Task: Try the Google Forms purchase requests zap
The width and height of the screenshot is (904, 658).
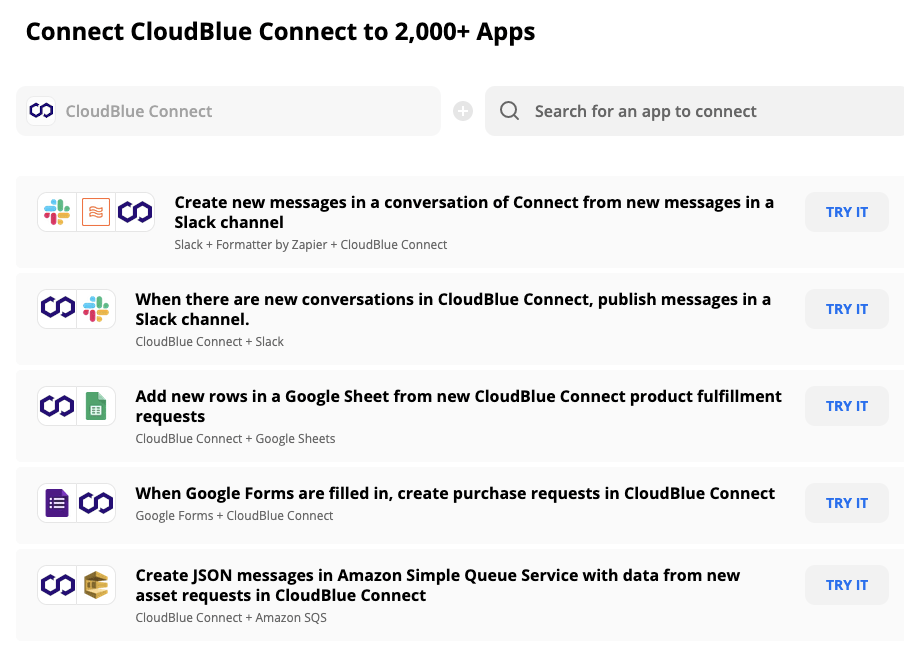Action: coord(846,503)
